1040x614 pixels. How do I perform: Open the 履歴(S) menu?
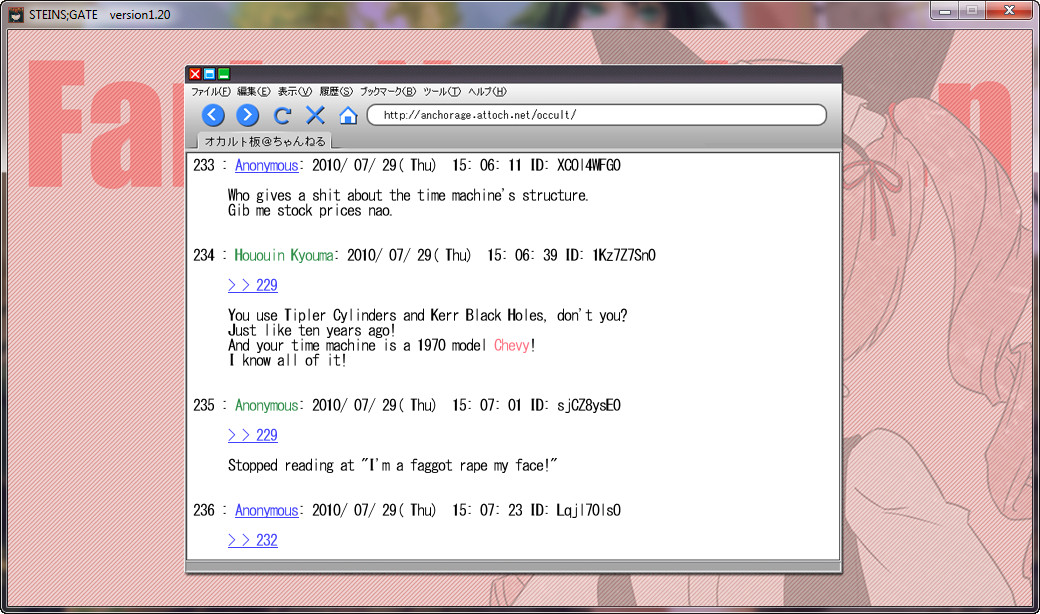(336, 92)
